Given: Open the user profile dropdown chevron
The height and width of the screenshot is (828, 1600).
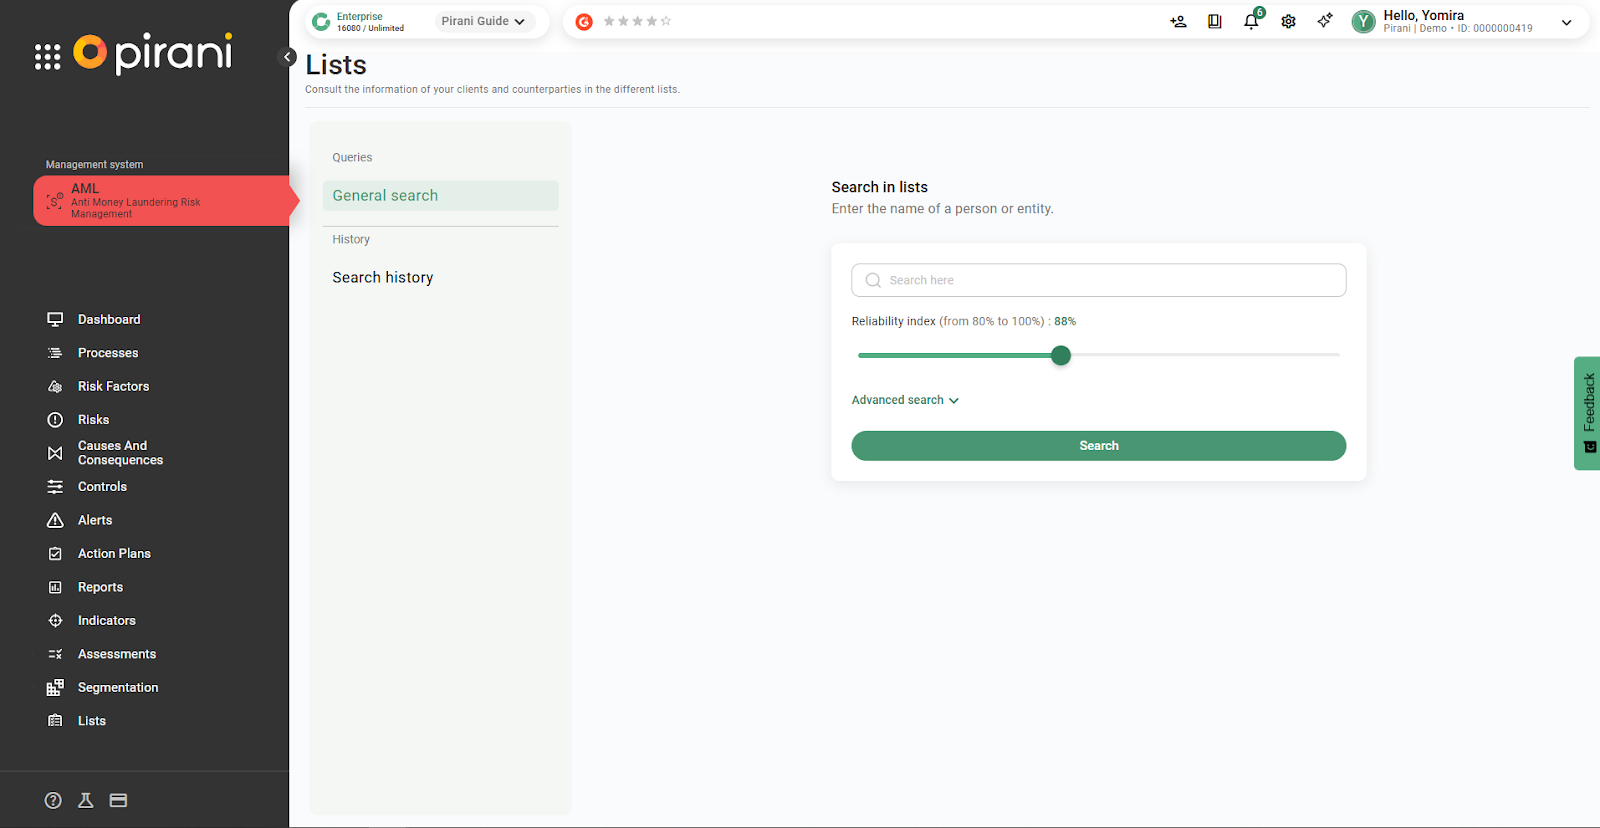Looking at the screenshot, I should 1566,22.
